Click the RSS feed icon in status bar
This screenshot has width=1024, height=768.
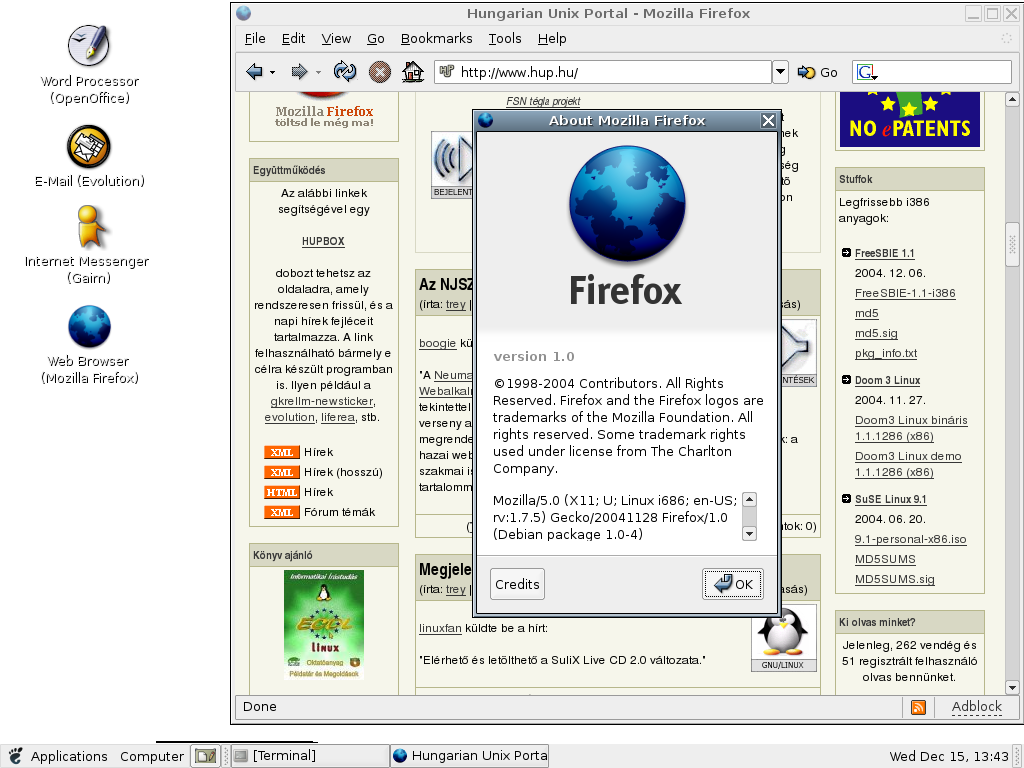click(x=918, y=707)
